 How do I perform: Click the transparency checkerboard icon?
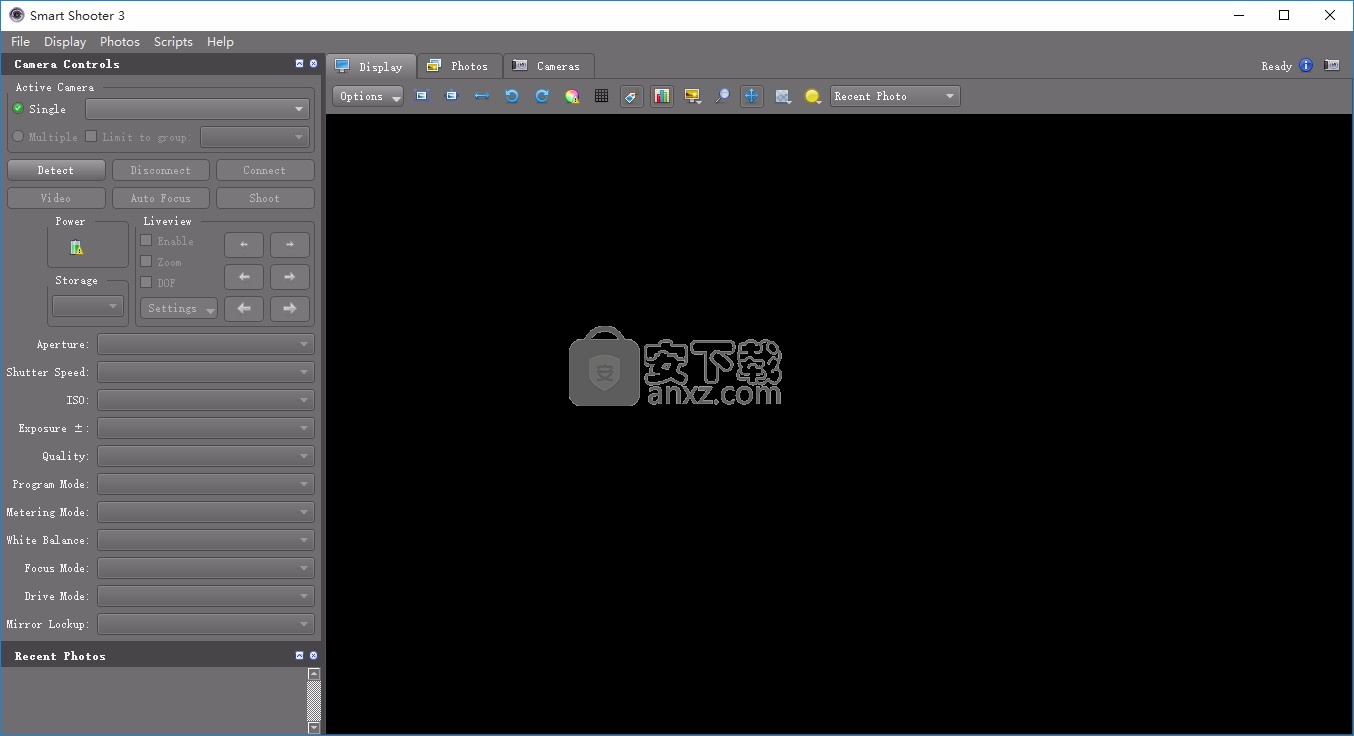(783, 96)
